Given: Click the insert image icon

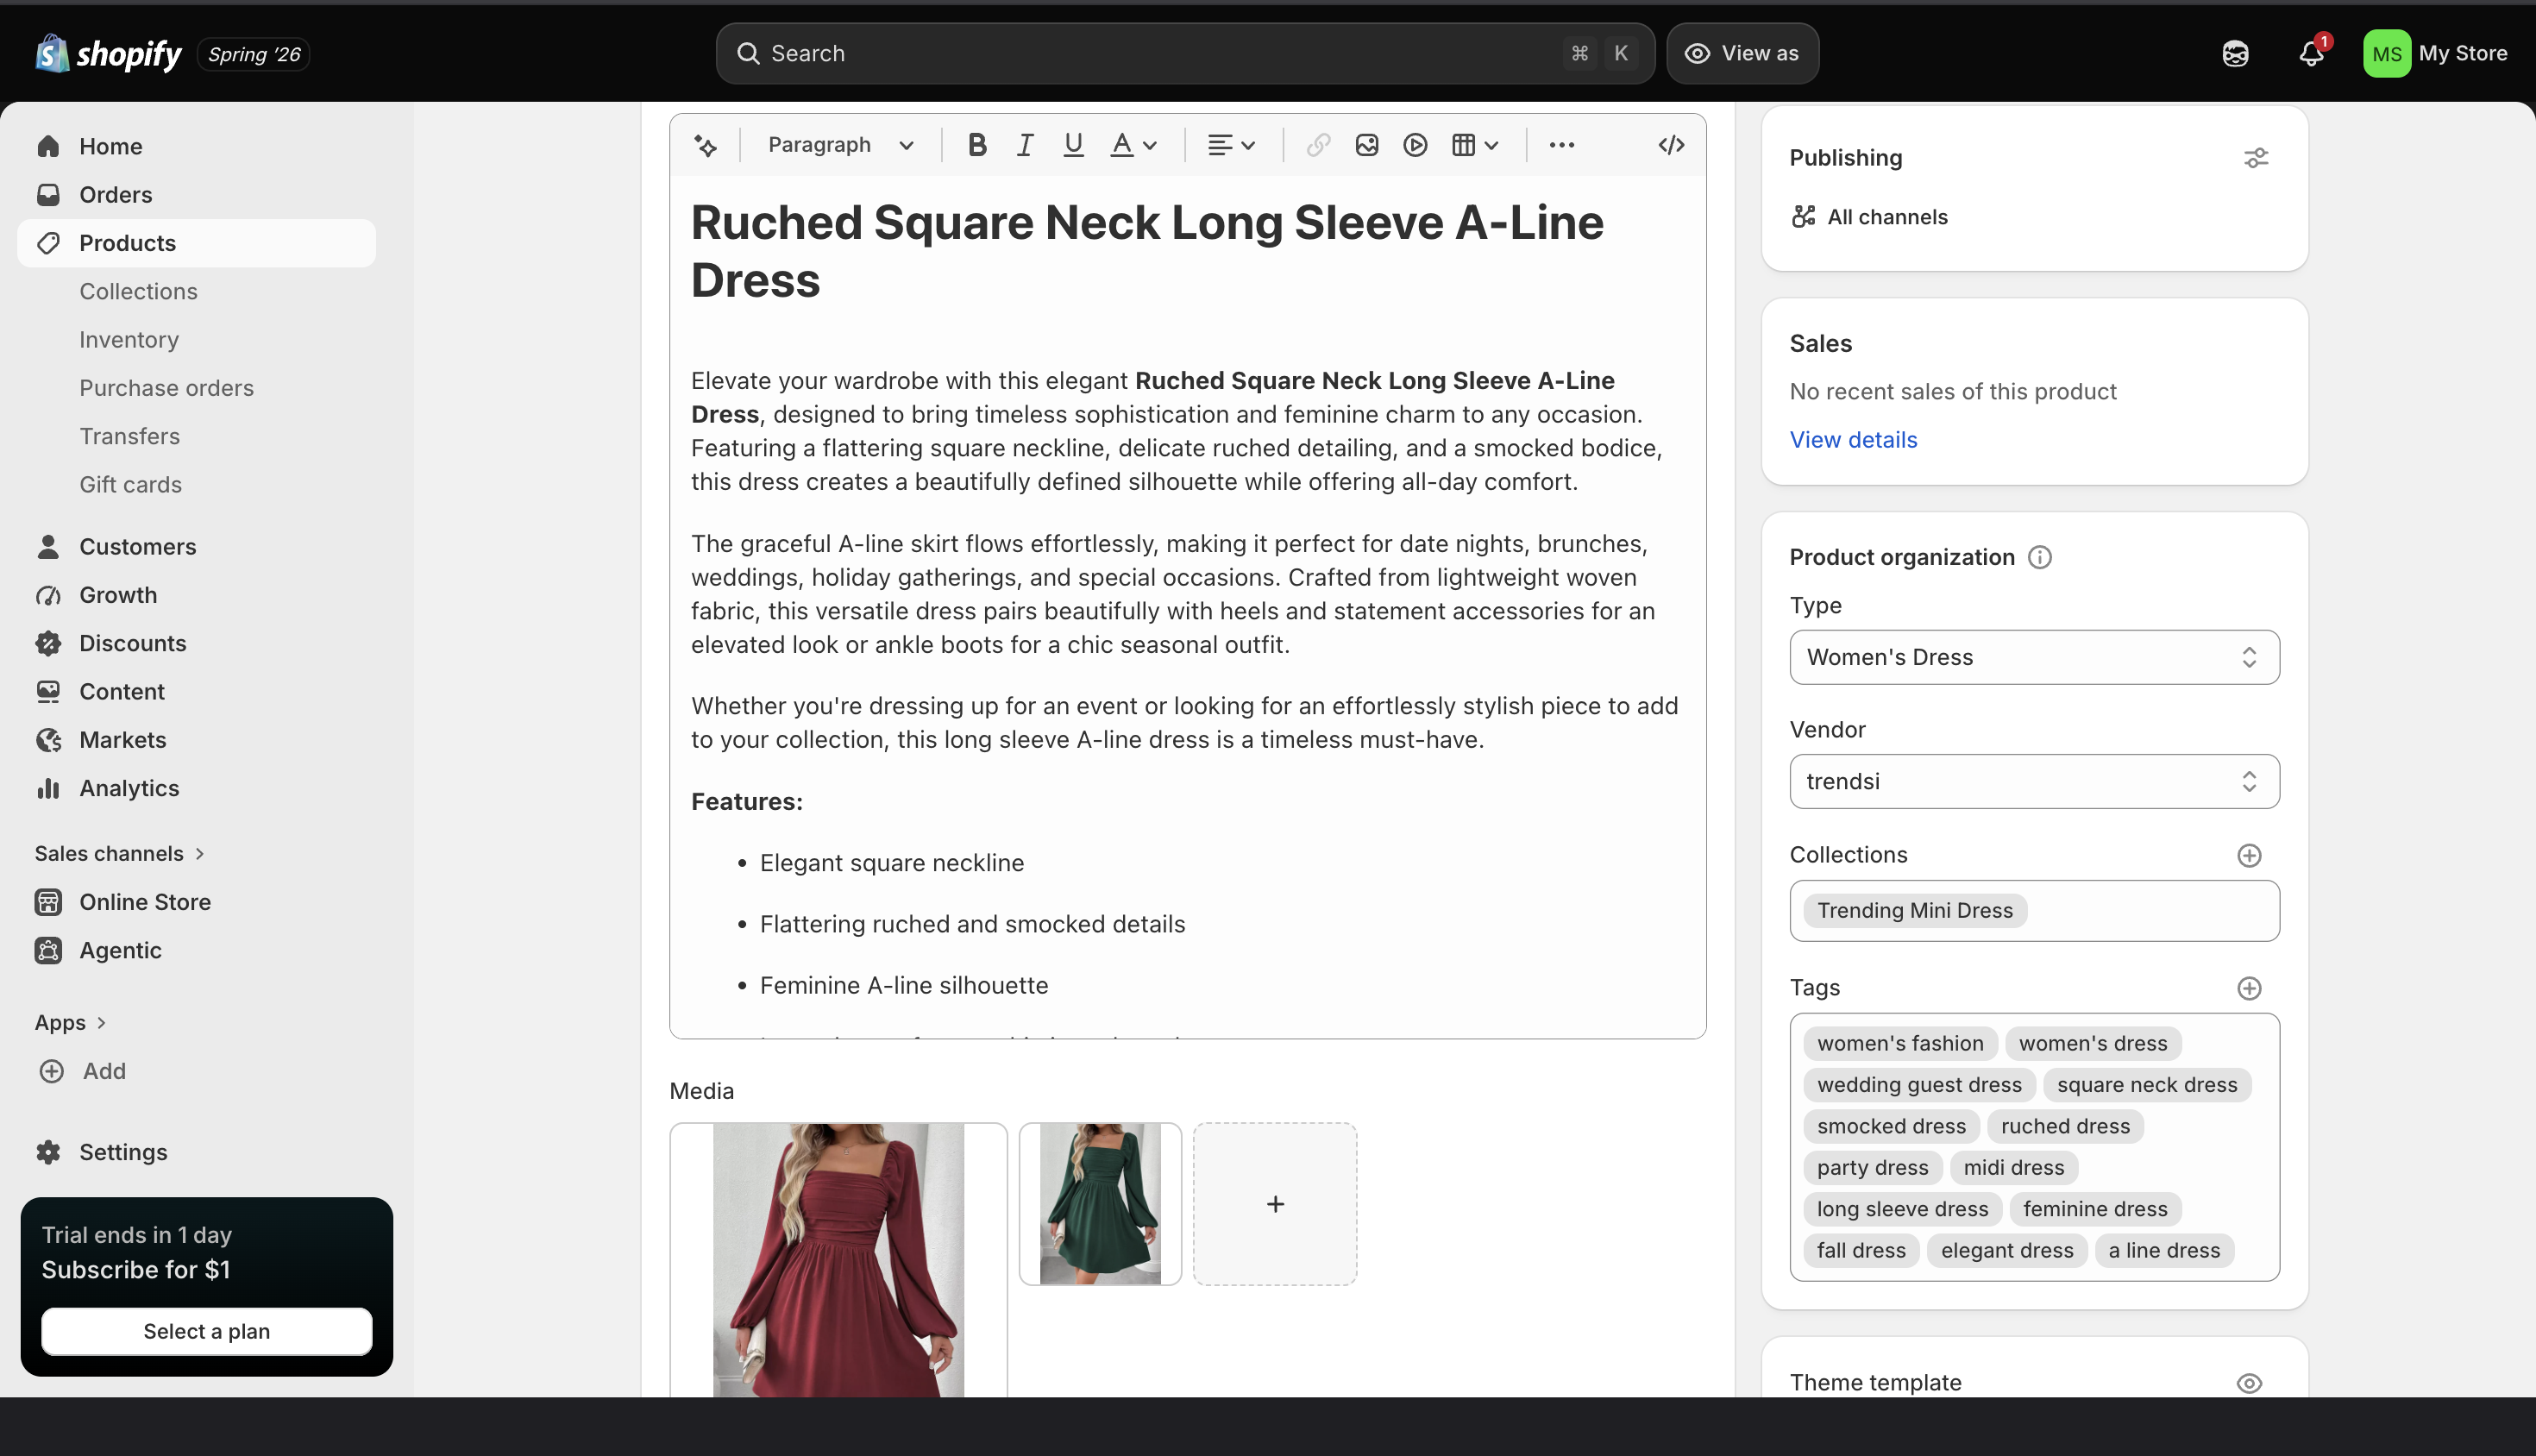Looking at the screenshot, I should coord(1366,145).
